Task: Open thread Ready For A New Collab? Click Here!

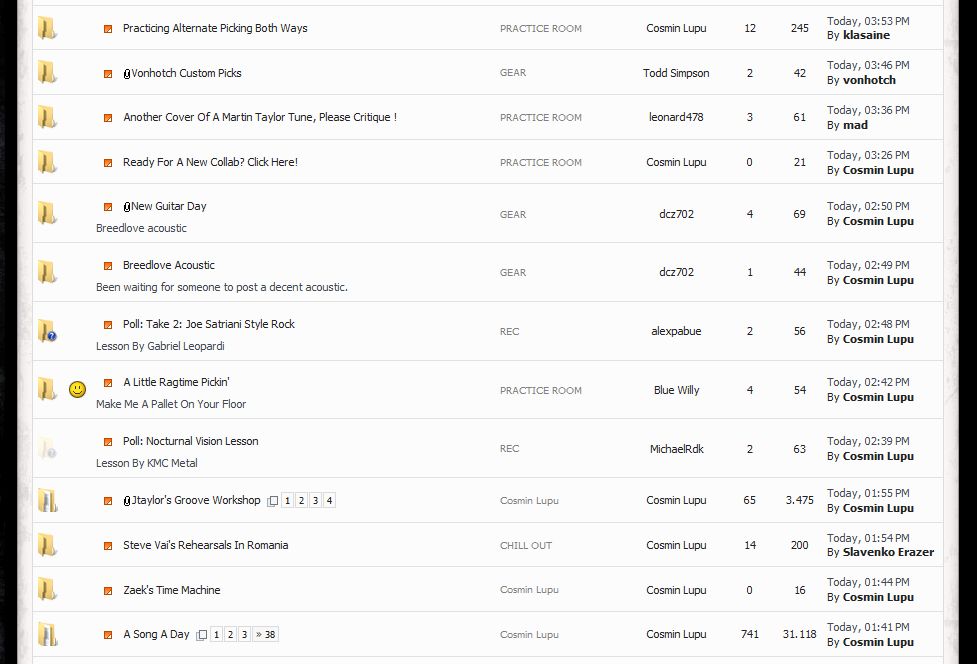Action: pyautogui.click(x=210, y=162)
